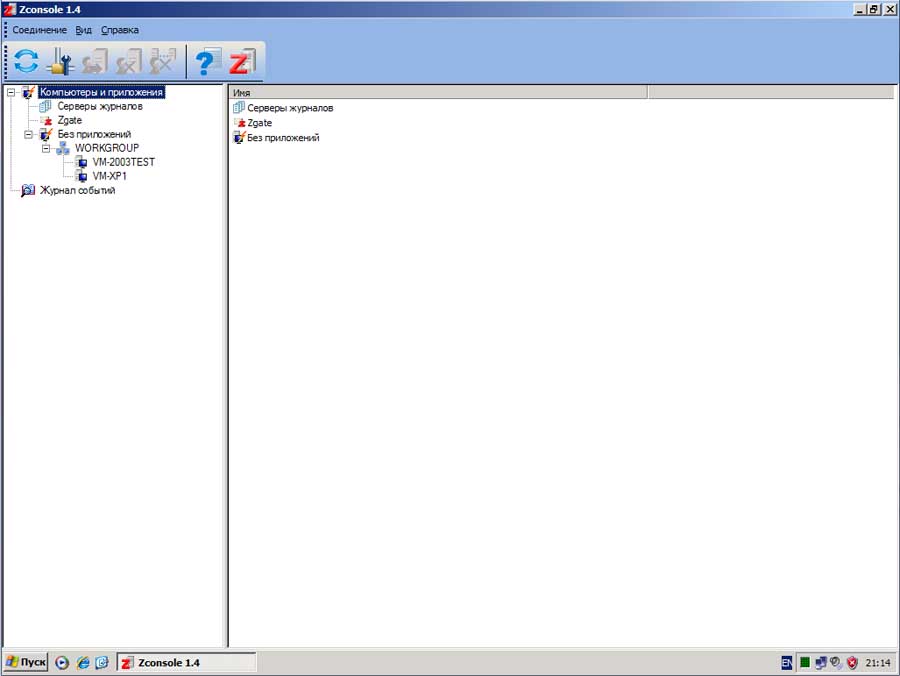
Task: Click the green square tray icon
Action: (805, 663)
